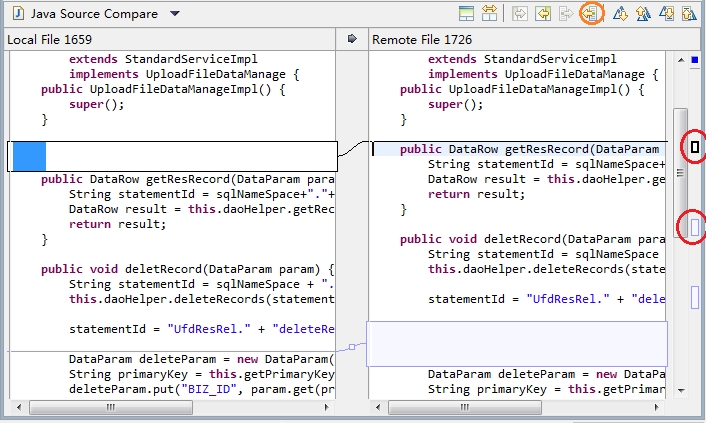706x423 pixels.
Task: Select the Remote File 1726 header
Action: (x=422, y=40)
